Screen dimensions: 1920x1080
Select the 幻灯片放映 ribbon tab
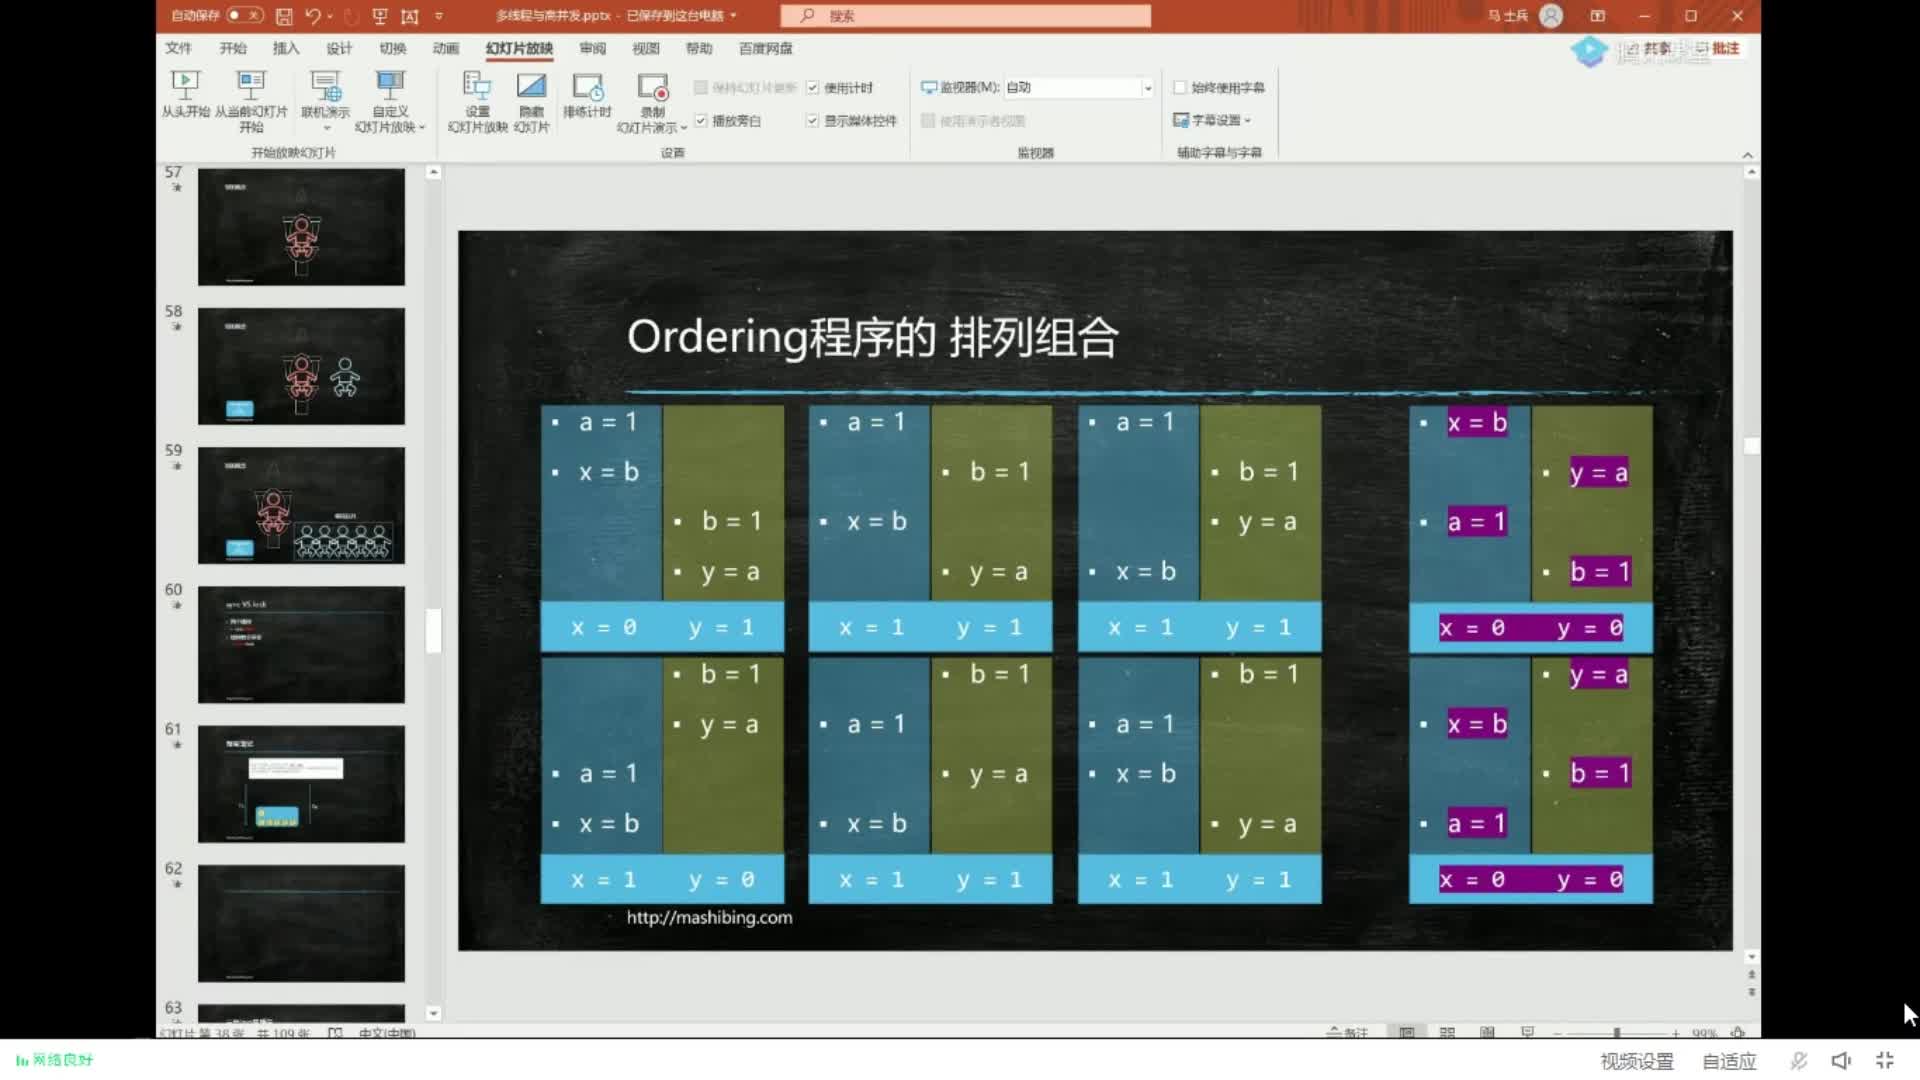point(518,49)
